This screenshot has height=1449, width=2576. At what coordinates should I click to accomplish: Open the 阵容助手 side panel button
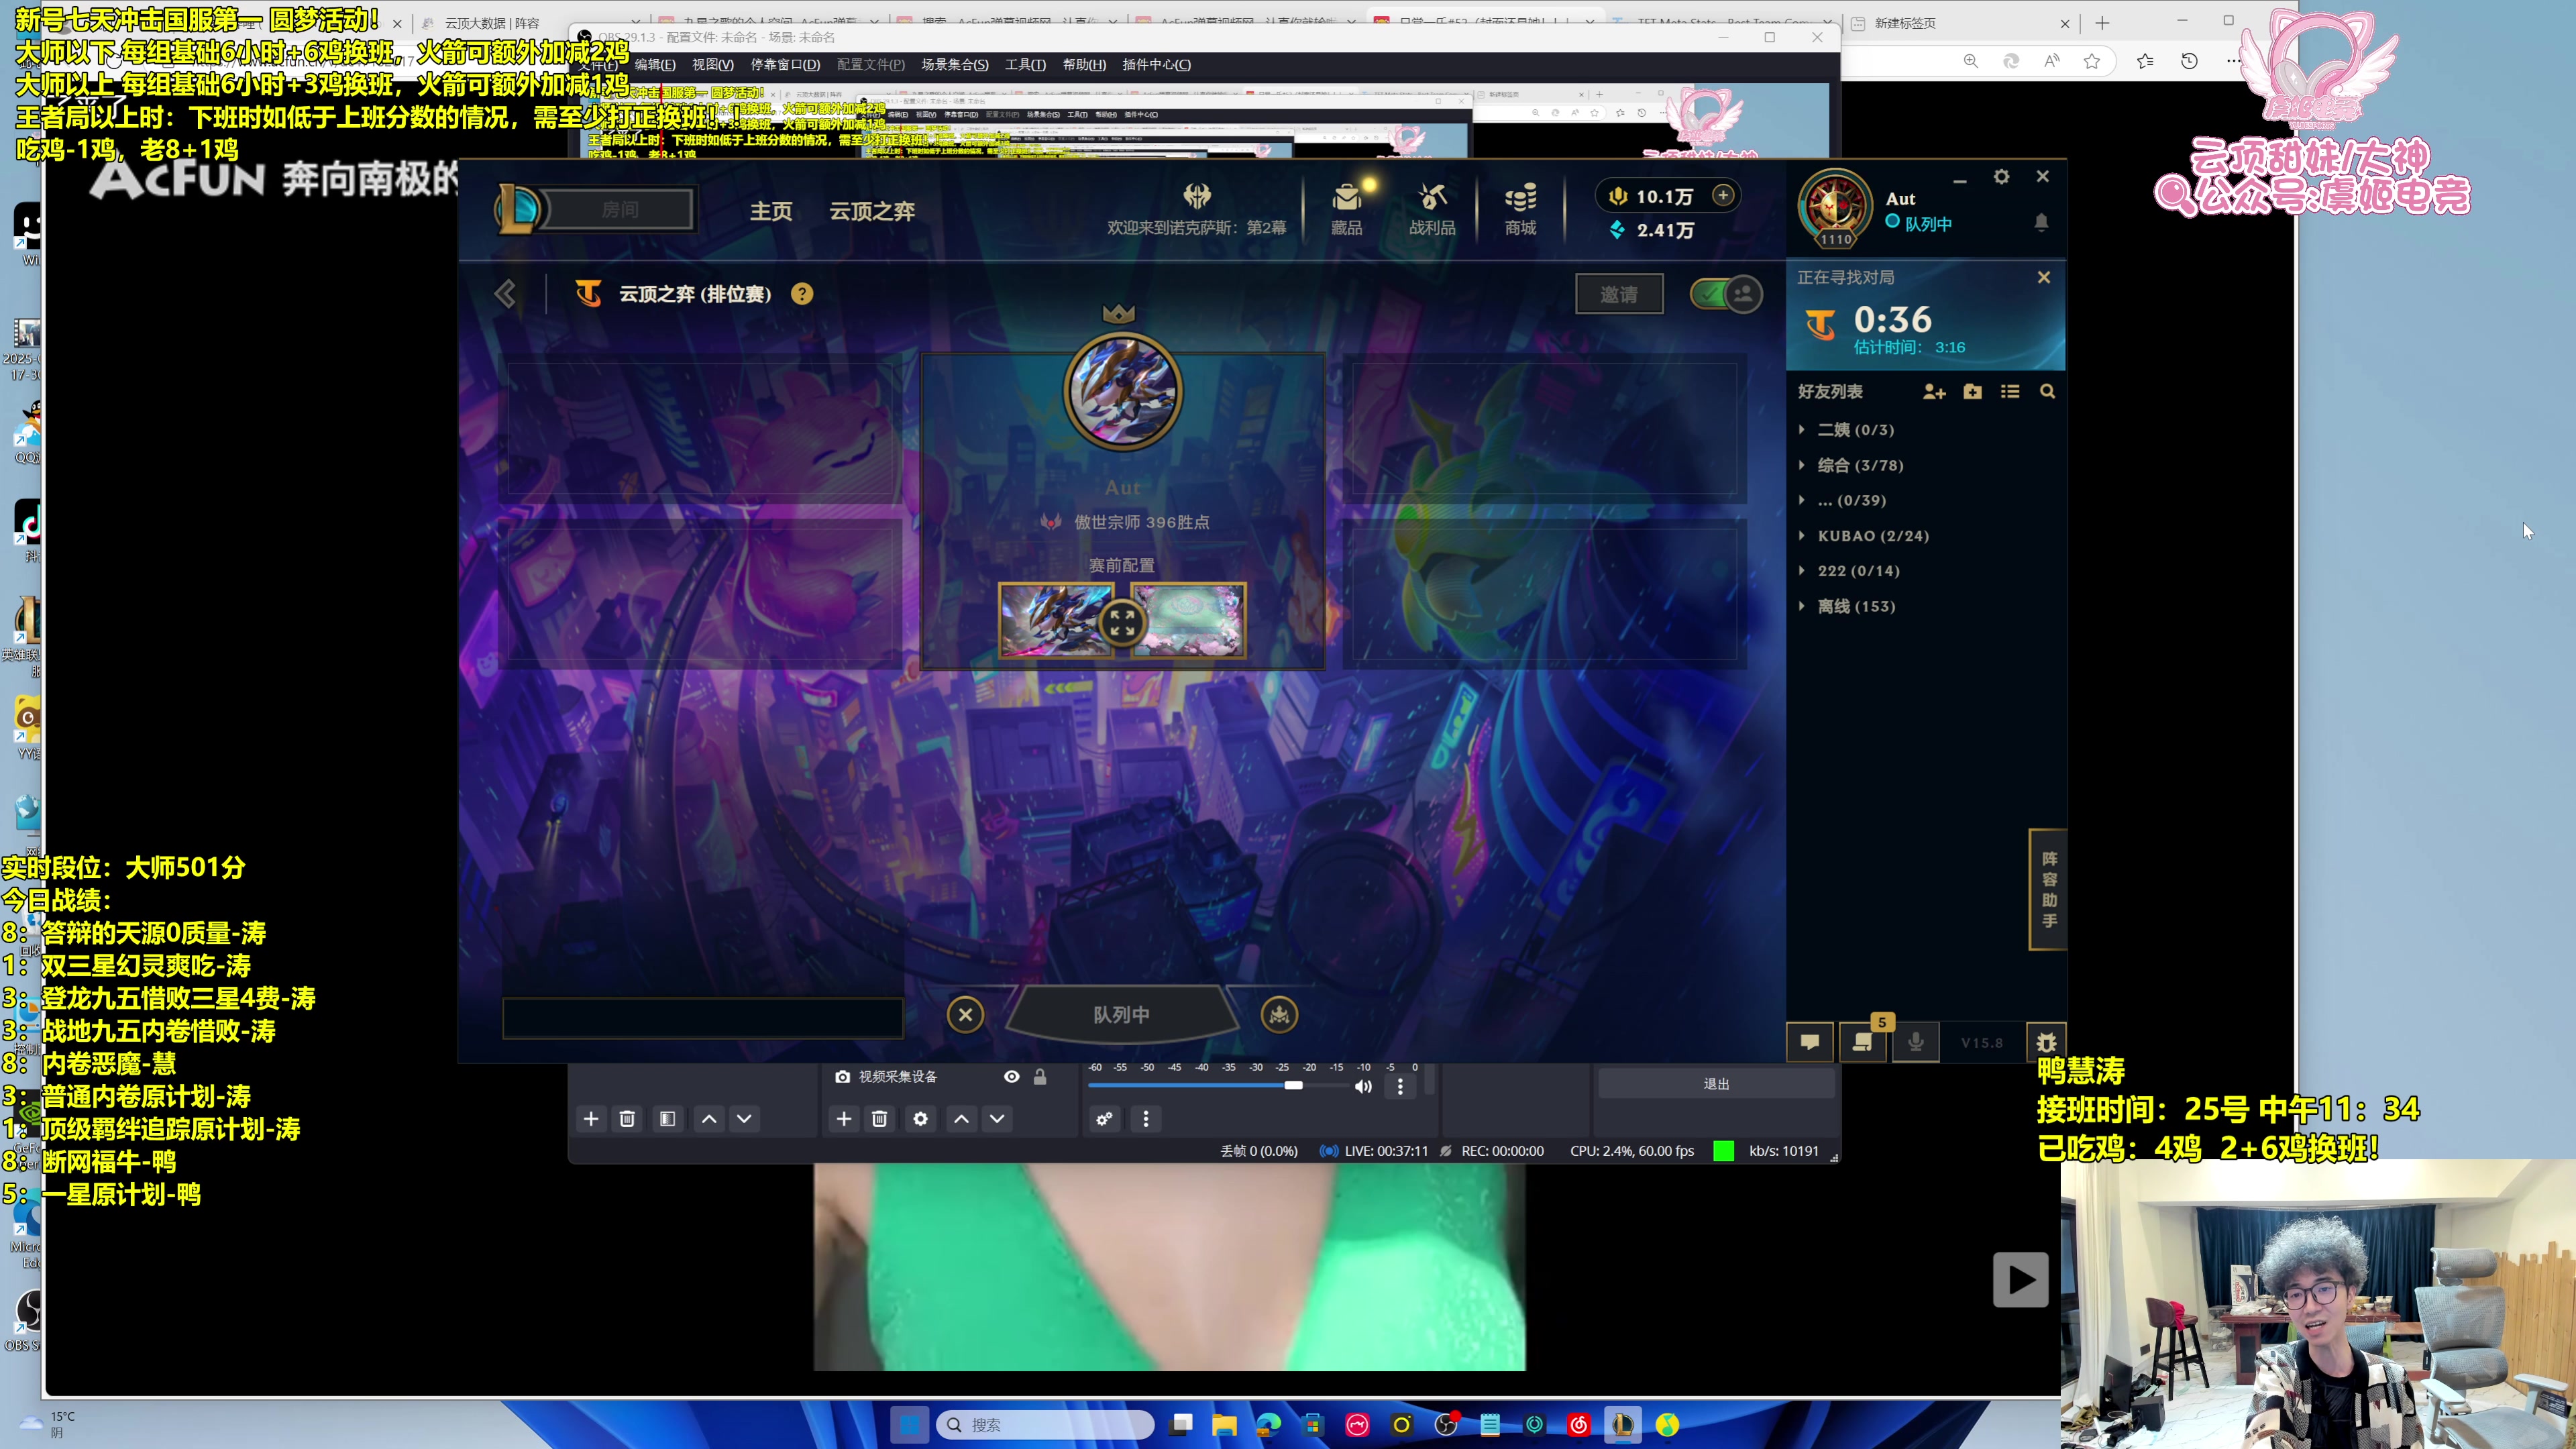tap(2048, 889)
